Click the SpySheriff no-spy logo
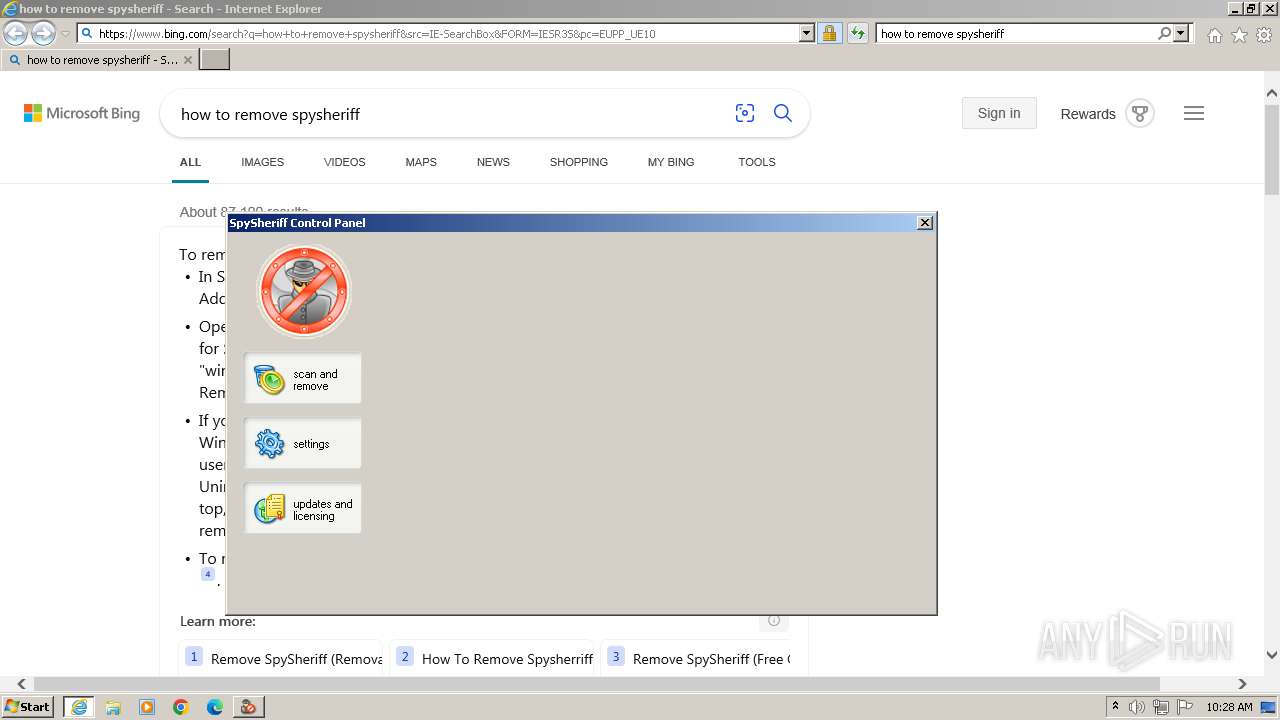 [x=304, y=291]
